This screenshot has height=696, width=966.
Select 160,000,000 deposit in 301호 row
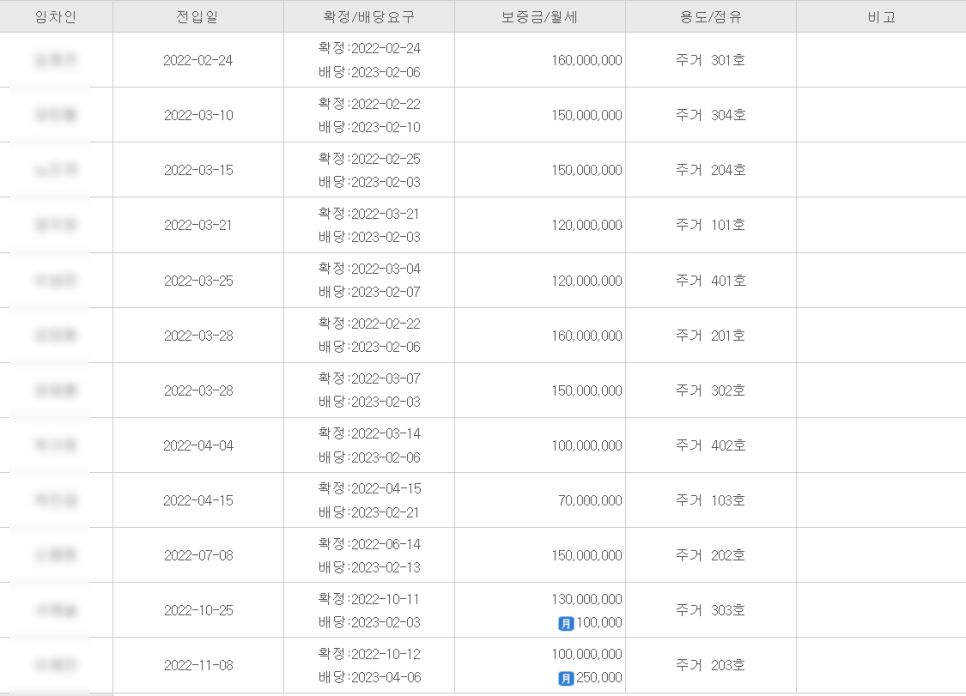coord(586,60)
